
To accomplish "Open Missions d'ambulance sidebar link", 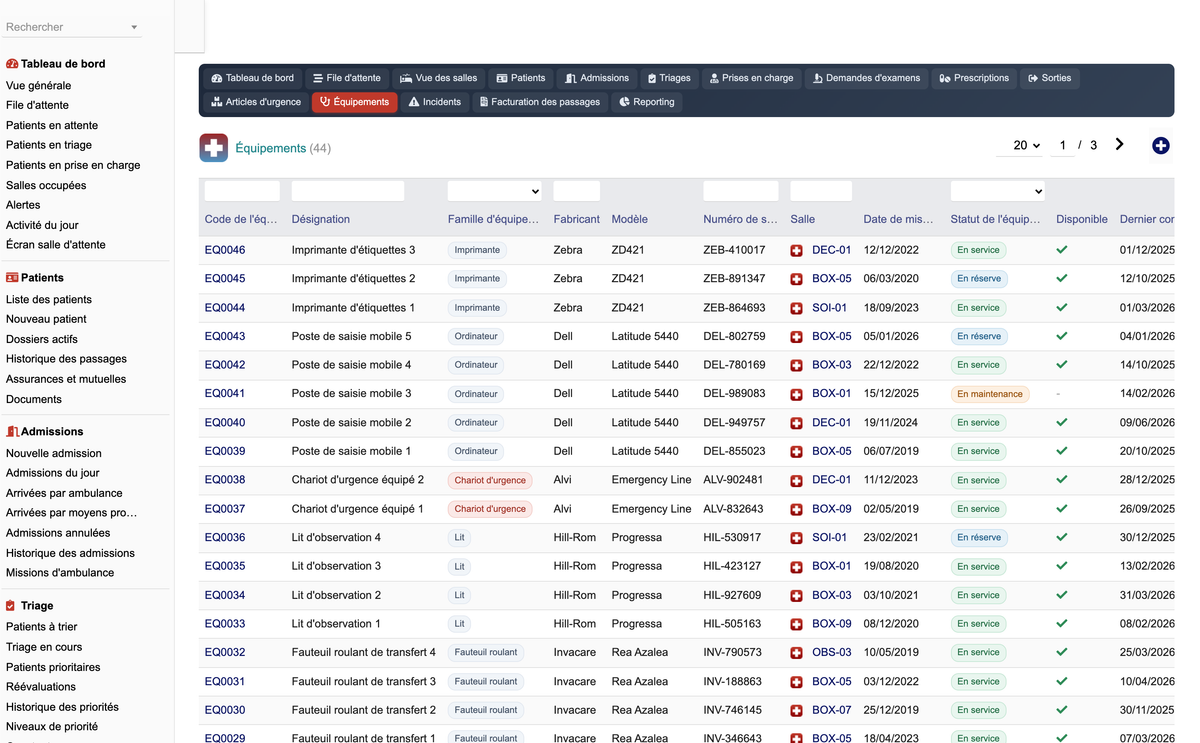I will [60, 573].
